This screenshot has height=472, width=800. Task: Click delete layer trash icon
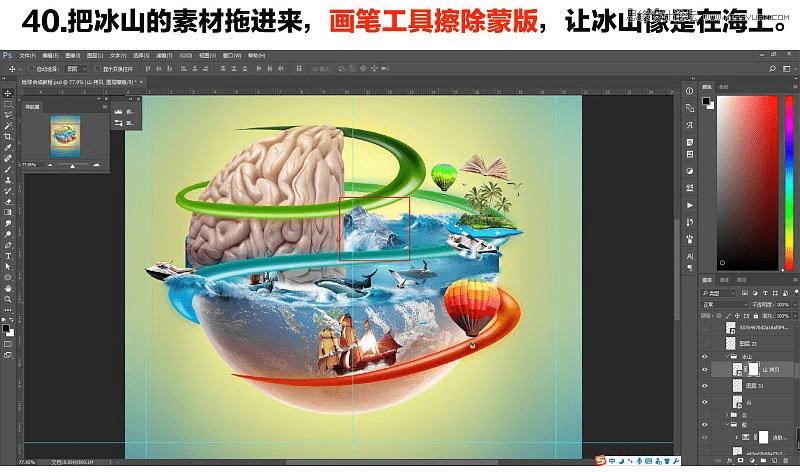786,460
